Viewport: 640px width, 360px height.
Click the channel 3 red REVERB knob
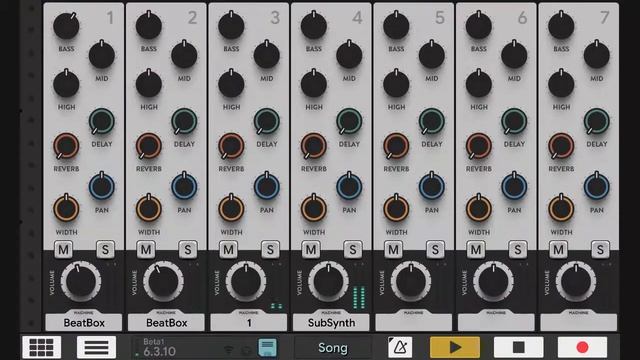(x=231, y=146)
